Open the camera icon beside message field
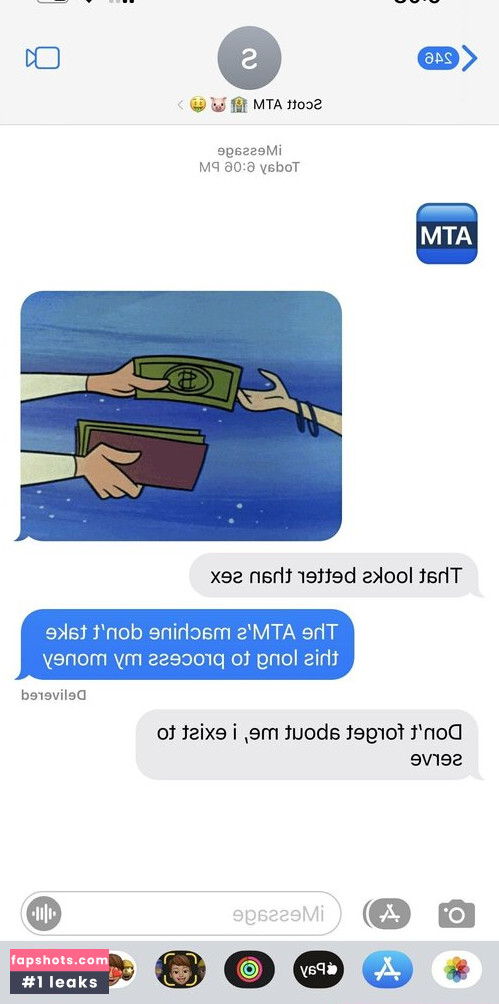Image resolution: width=499 pixels, height=1004 pixels. click(457, 913)
